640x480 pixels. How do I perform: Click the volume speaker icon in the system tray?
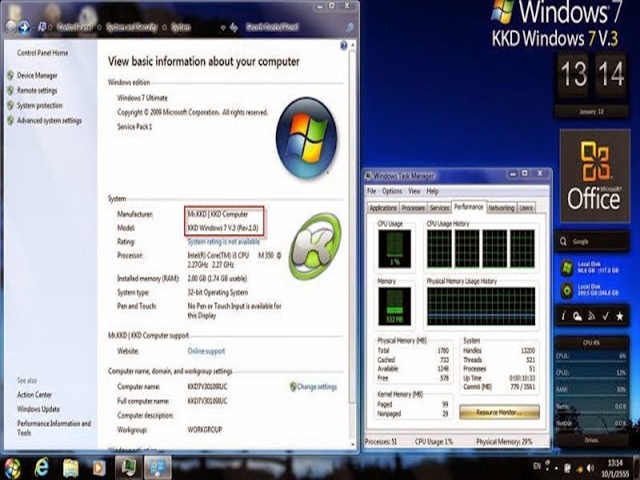coord(591,468)
